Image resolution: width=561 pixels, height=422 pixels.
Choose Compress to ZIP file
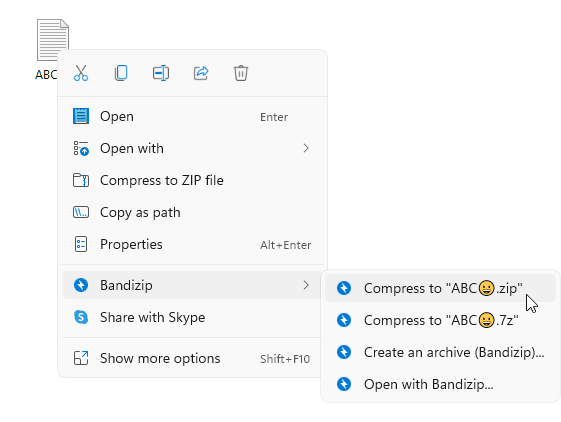193,180
